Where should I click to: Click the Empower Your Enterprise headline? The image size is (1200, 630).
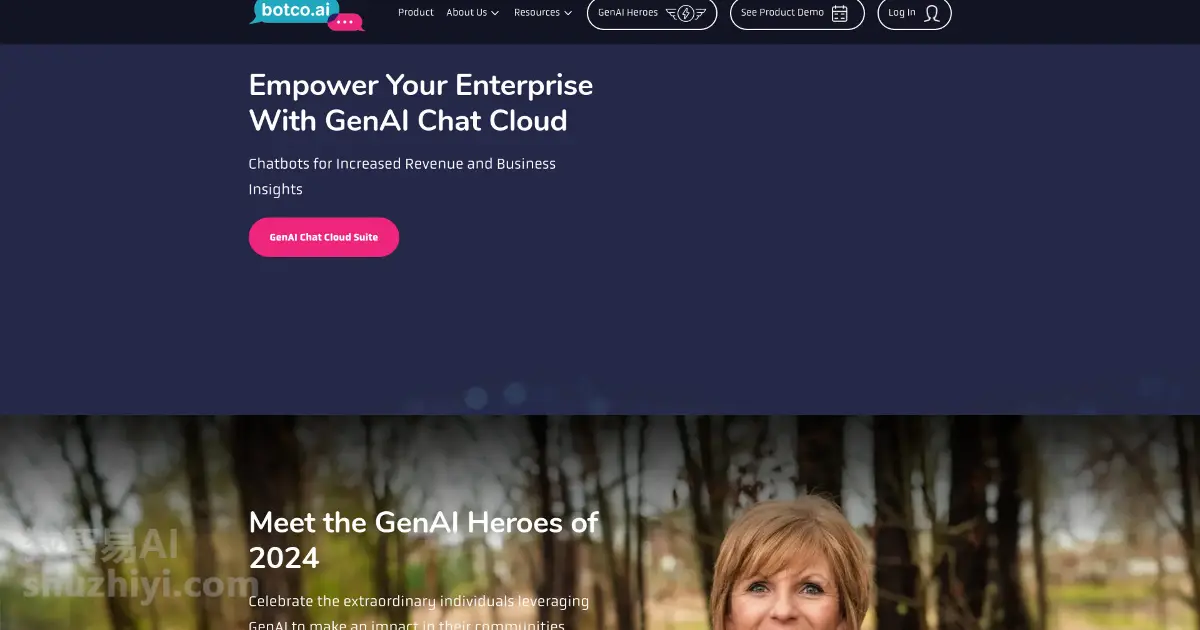(x=421, y=103)
